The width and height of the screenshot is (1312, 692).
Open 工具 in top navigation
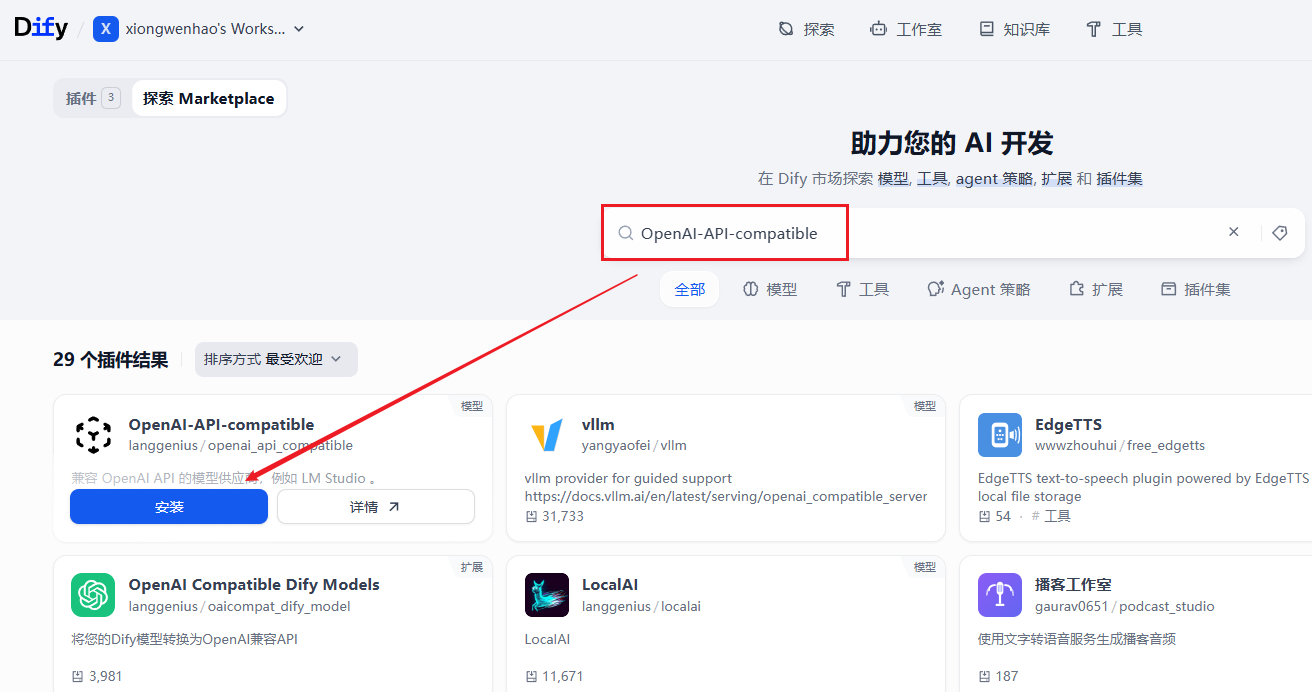pyautogui.click(x=1114, y=30)
